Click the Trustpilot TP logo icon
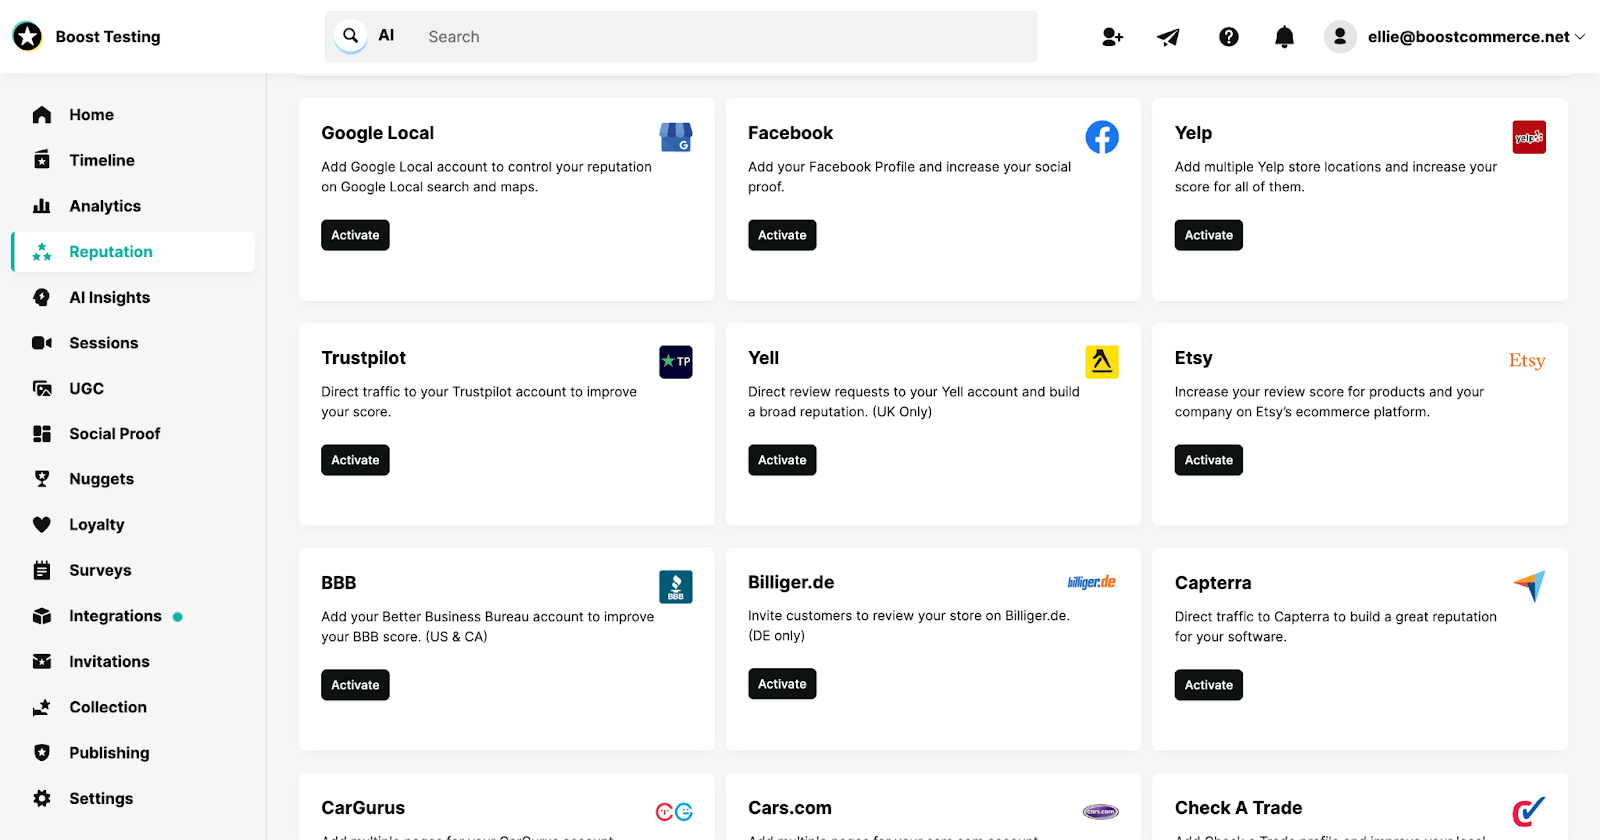The height and width of the screenshot is (840, 1600). click(x=676, y=362)
